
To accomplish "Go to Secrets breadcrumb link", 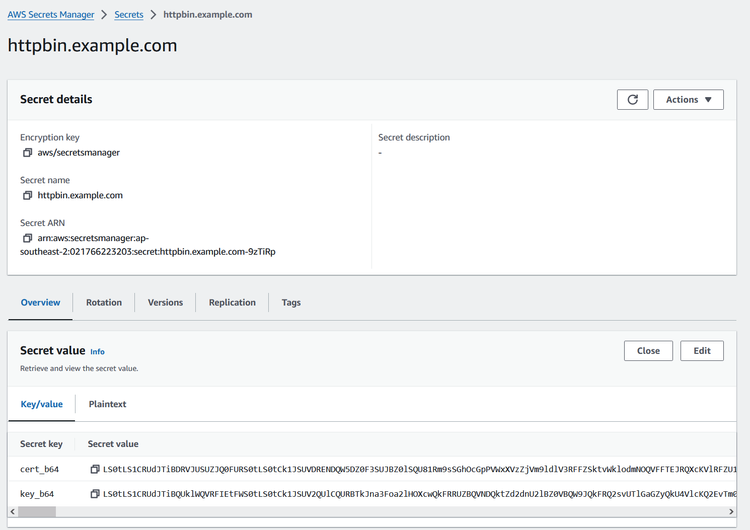I will pyautogui.click(x=129, y=15).
